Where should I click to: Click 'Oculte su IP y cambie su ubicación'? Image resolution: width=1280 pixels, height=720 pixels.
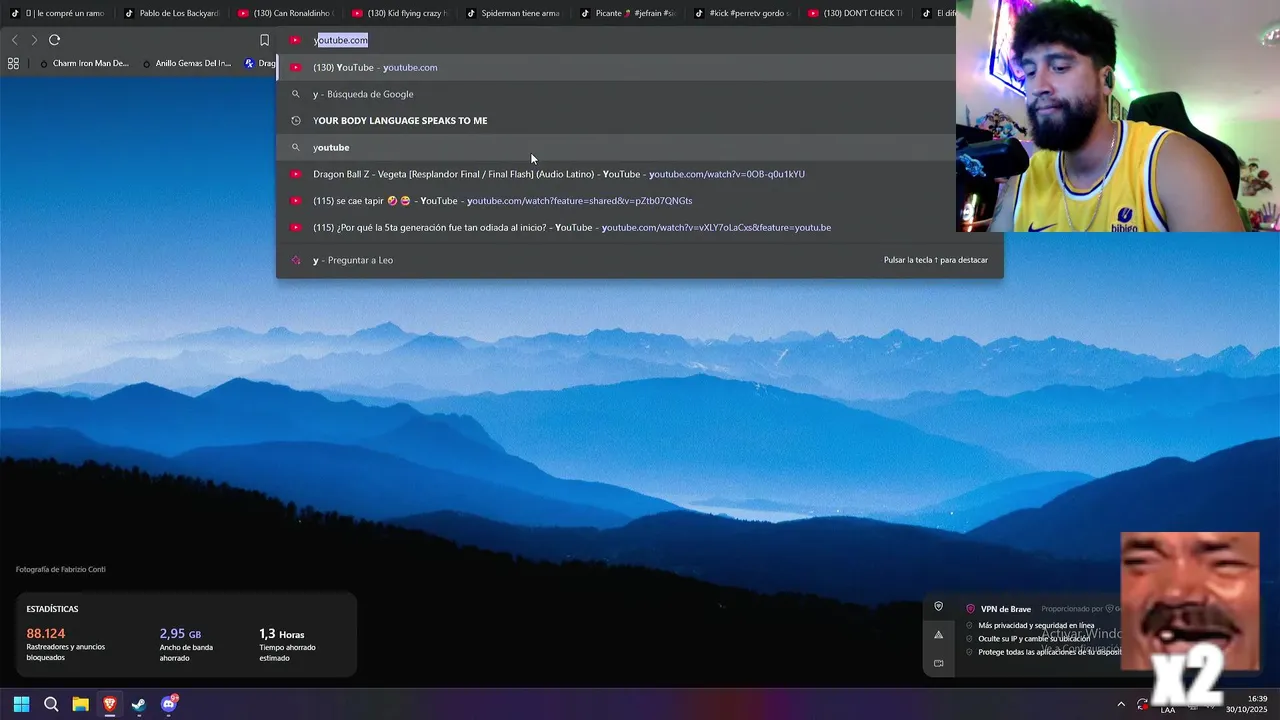1034,638
